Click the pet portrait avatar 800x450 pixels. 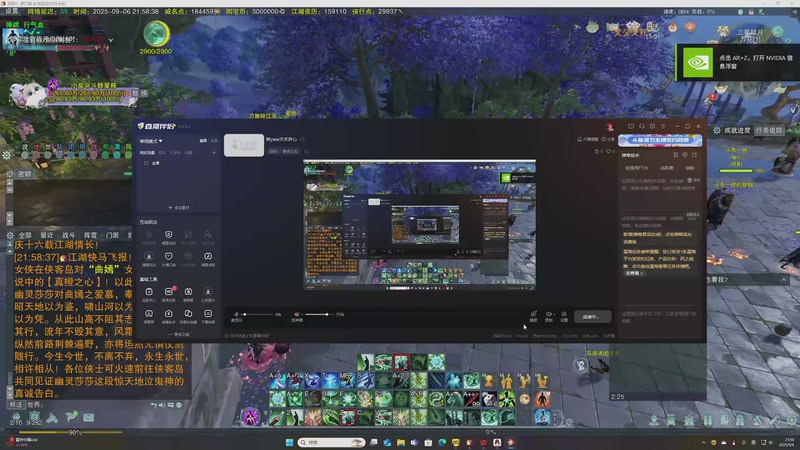26,95
